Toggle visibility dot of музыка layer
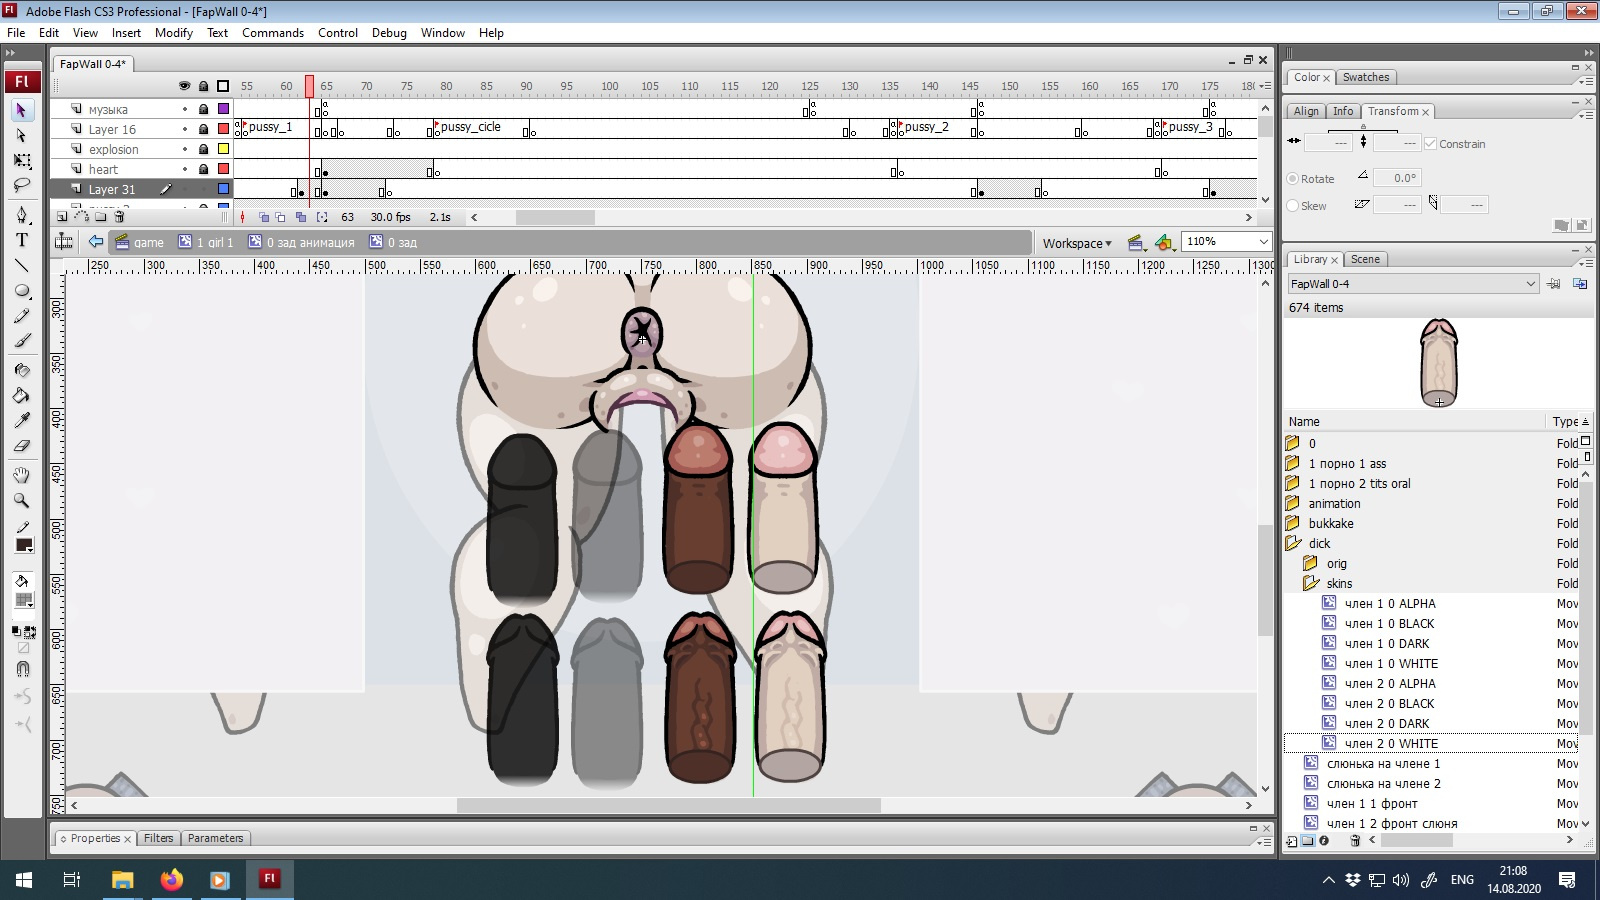The image size is (1600, 900). pos(184,109)
